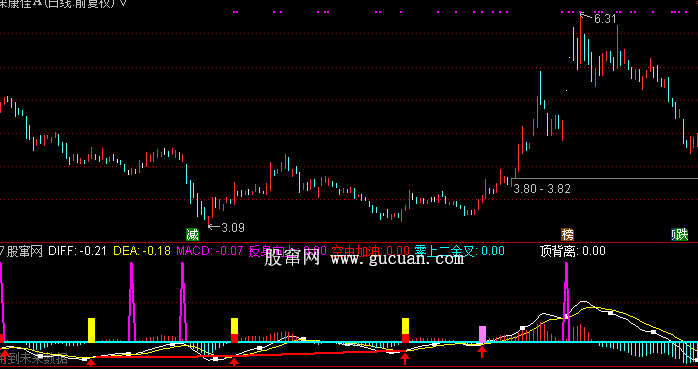Click the cyan 零上二金叉: 0.00 label
The image size is (698, 369).
pyautogui.click(x=459, y=251)
